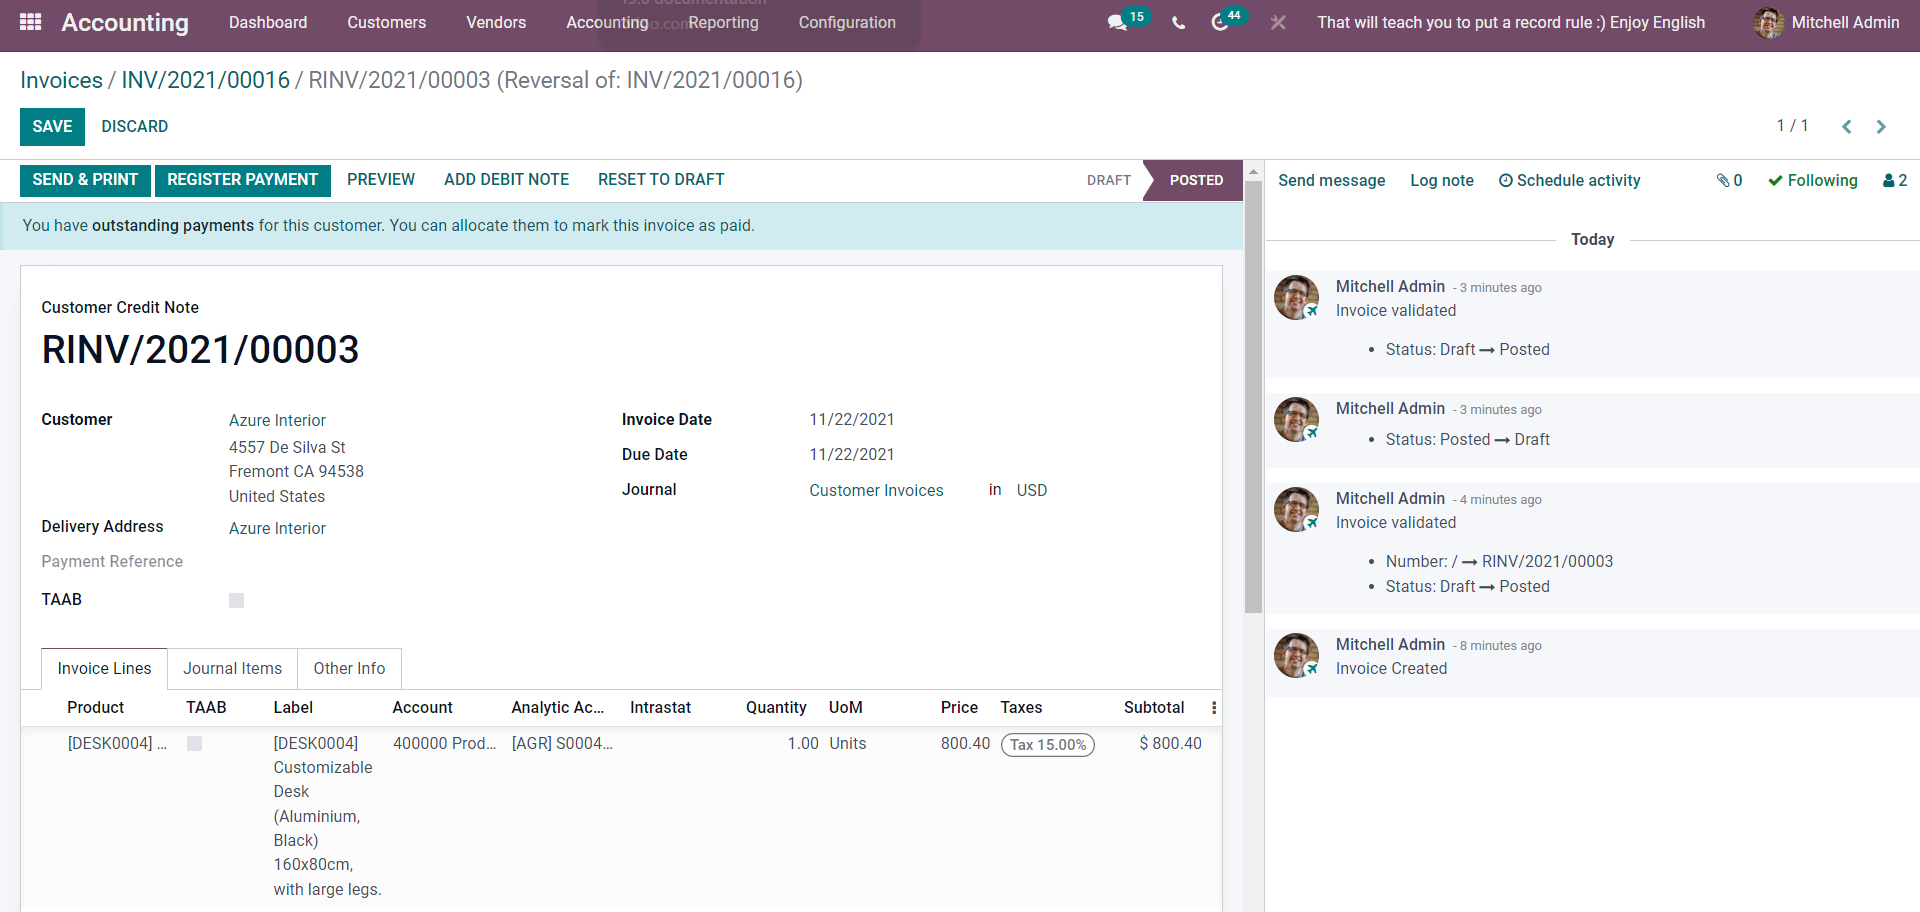Open the attachments paperclip icon
The height and width of the screenshot is (912, 1920).
pyautogui.click(x=1729, y=181)
